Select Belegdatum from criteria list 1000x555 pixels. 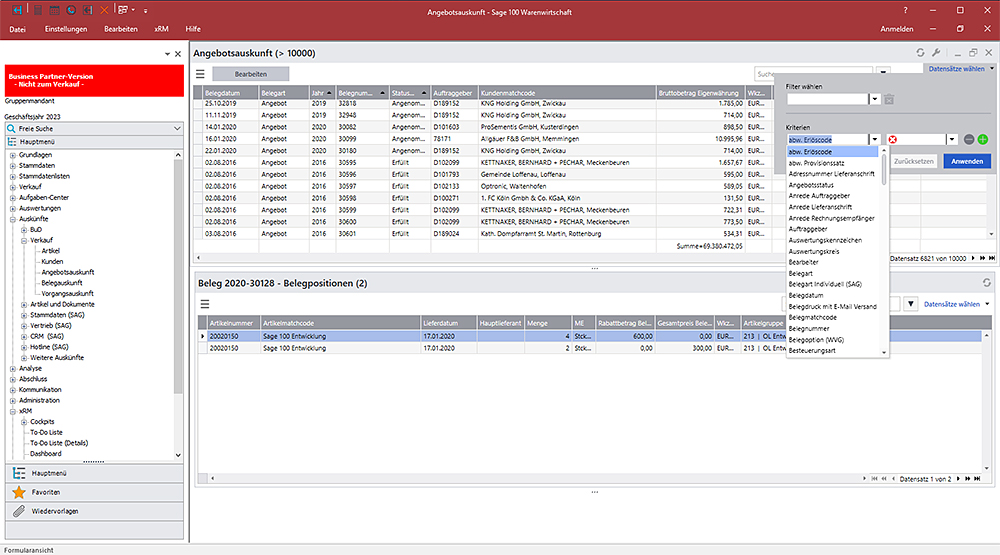tap(806, 295)
